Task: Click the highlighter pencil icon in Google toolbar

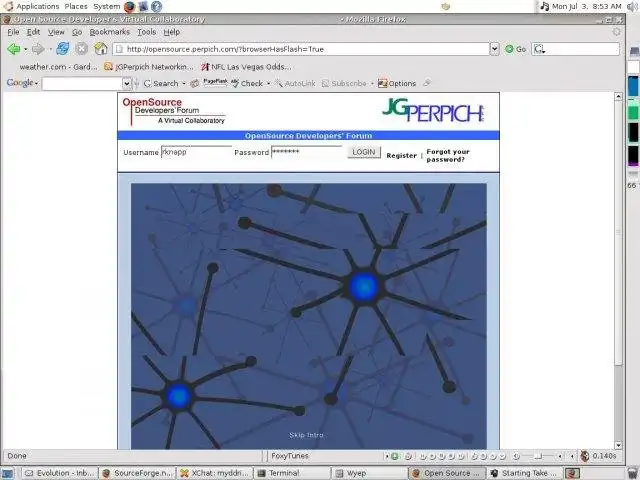Action: pos(427,83)
